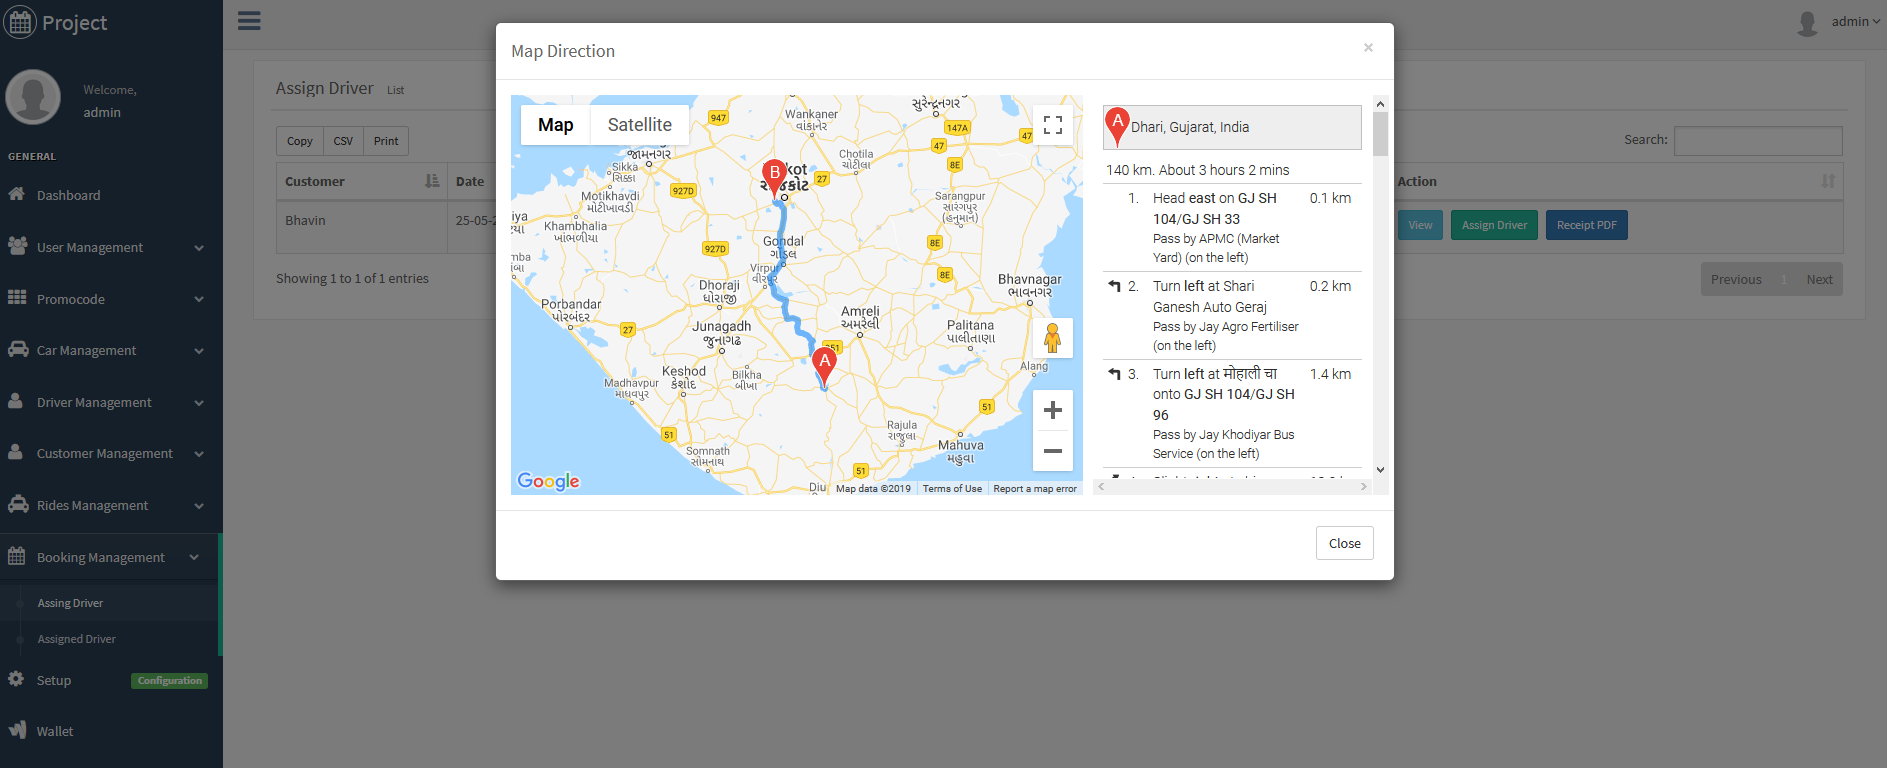
Task: Open Setup in sidebar
Action: click(54, 680)
